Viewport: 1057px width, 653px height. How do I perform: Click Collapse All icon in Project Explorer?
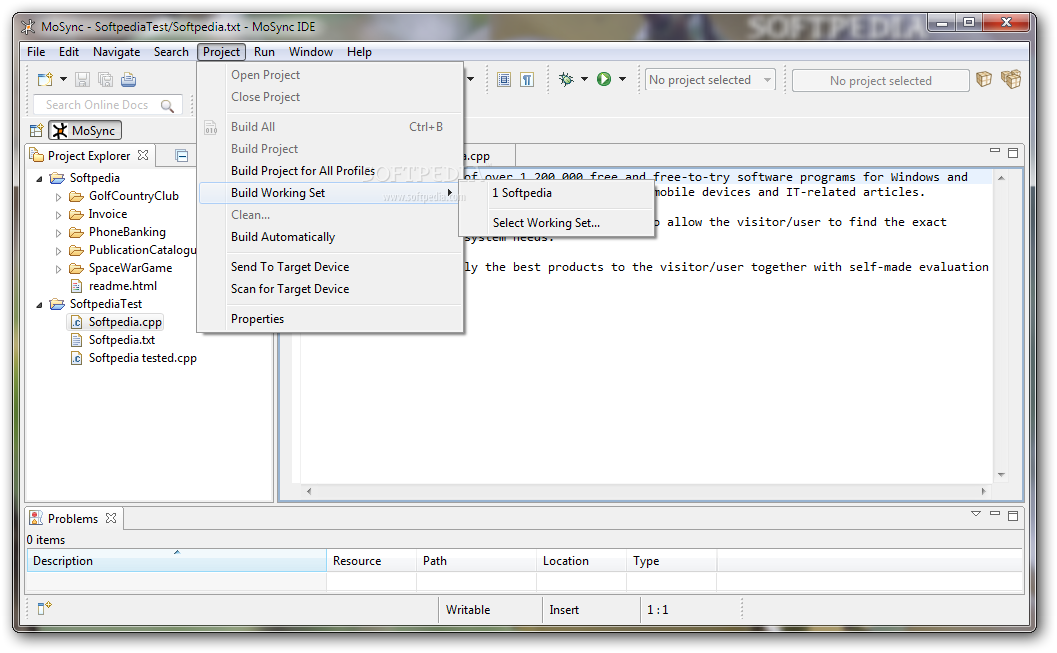(181, 156)
